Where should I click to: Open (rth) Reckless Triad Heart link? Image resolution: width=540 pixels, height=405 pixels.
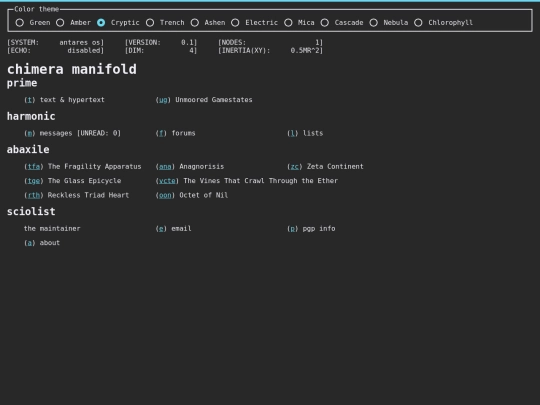tap(34, 195)
